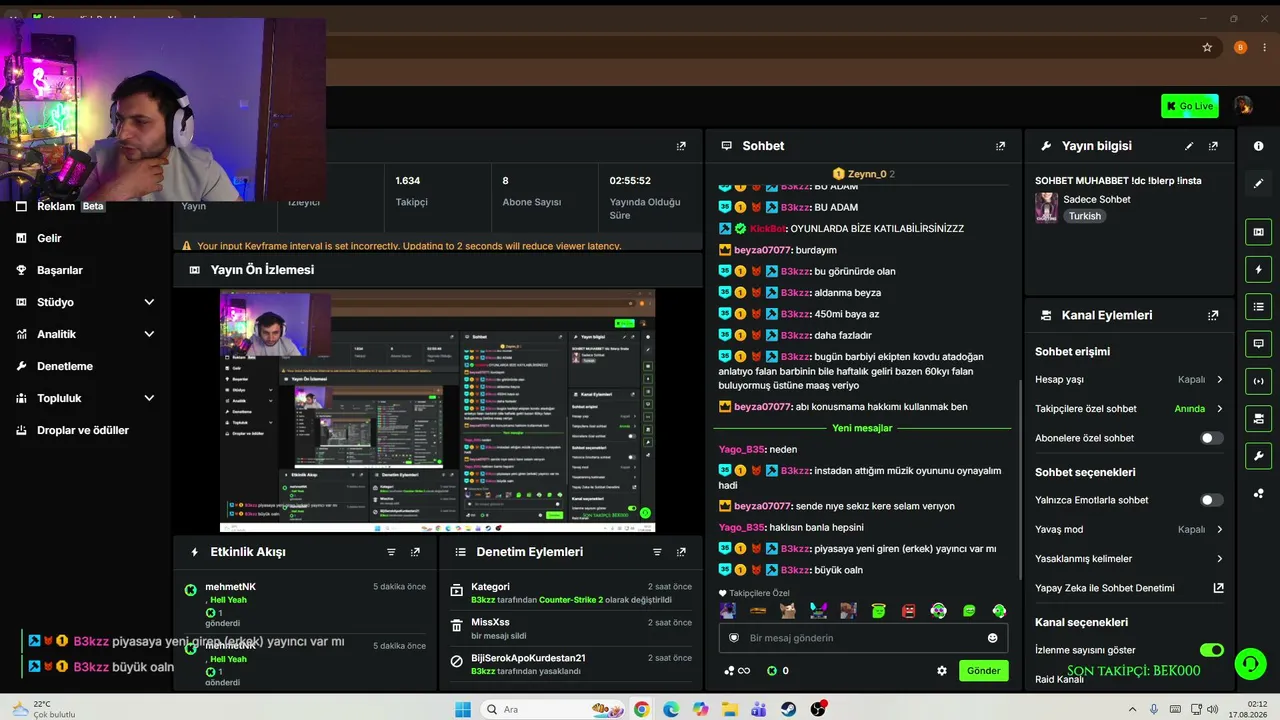1280x720 pixels.
Task: Open chat settings gear icon
Action: [x=941, y=671]
